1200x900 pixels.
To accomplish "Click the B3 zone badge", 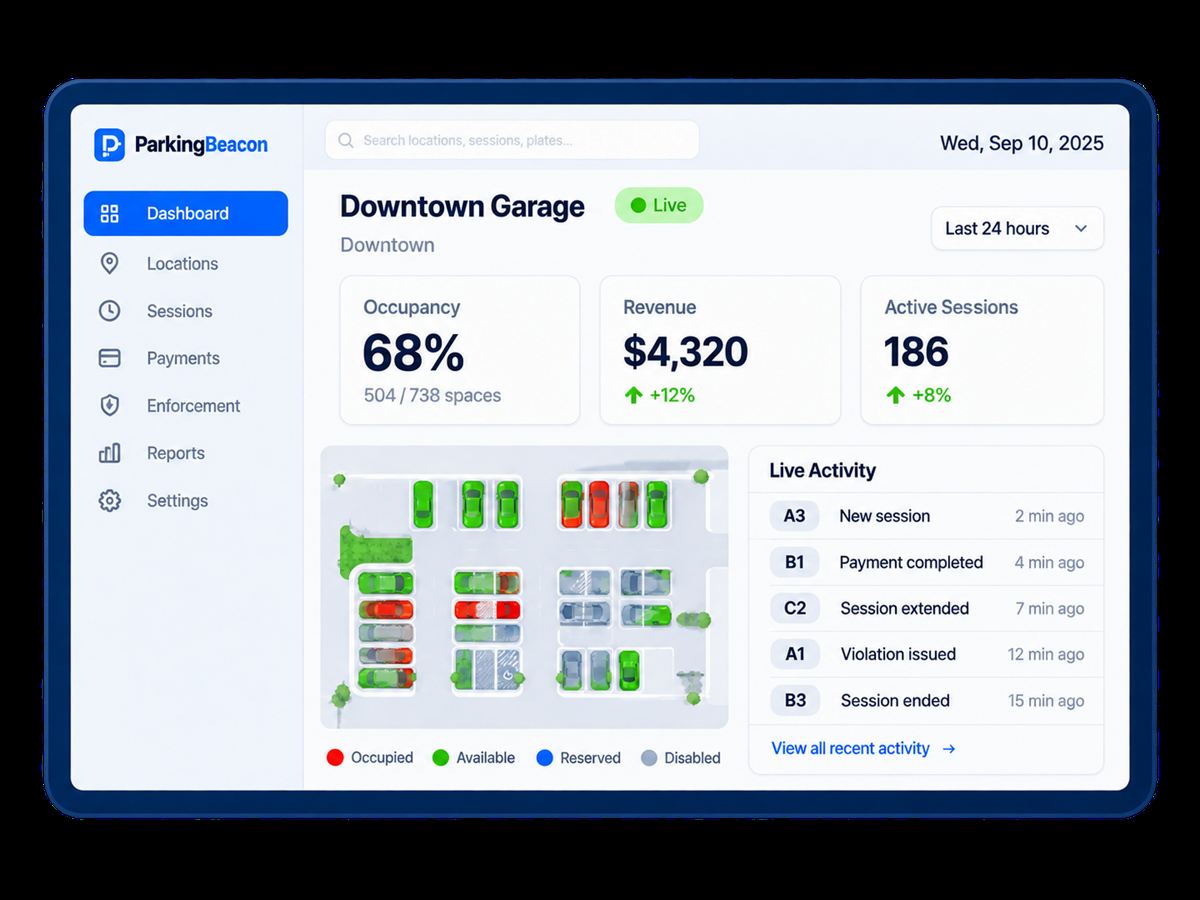I will click(795, 700).
